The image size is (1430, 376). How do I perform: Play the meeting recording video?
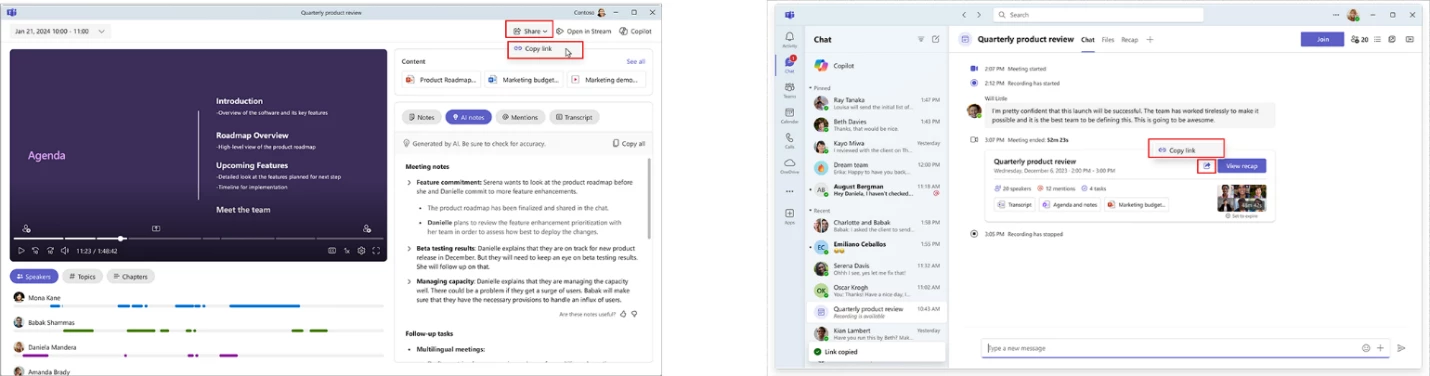21,250
